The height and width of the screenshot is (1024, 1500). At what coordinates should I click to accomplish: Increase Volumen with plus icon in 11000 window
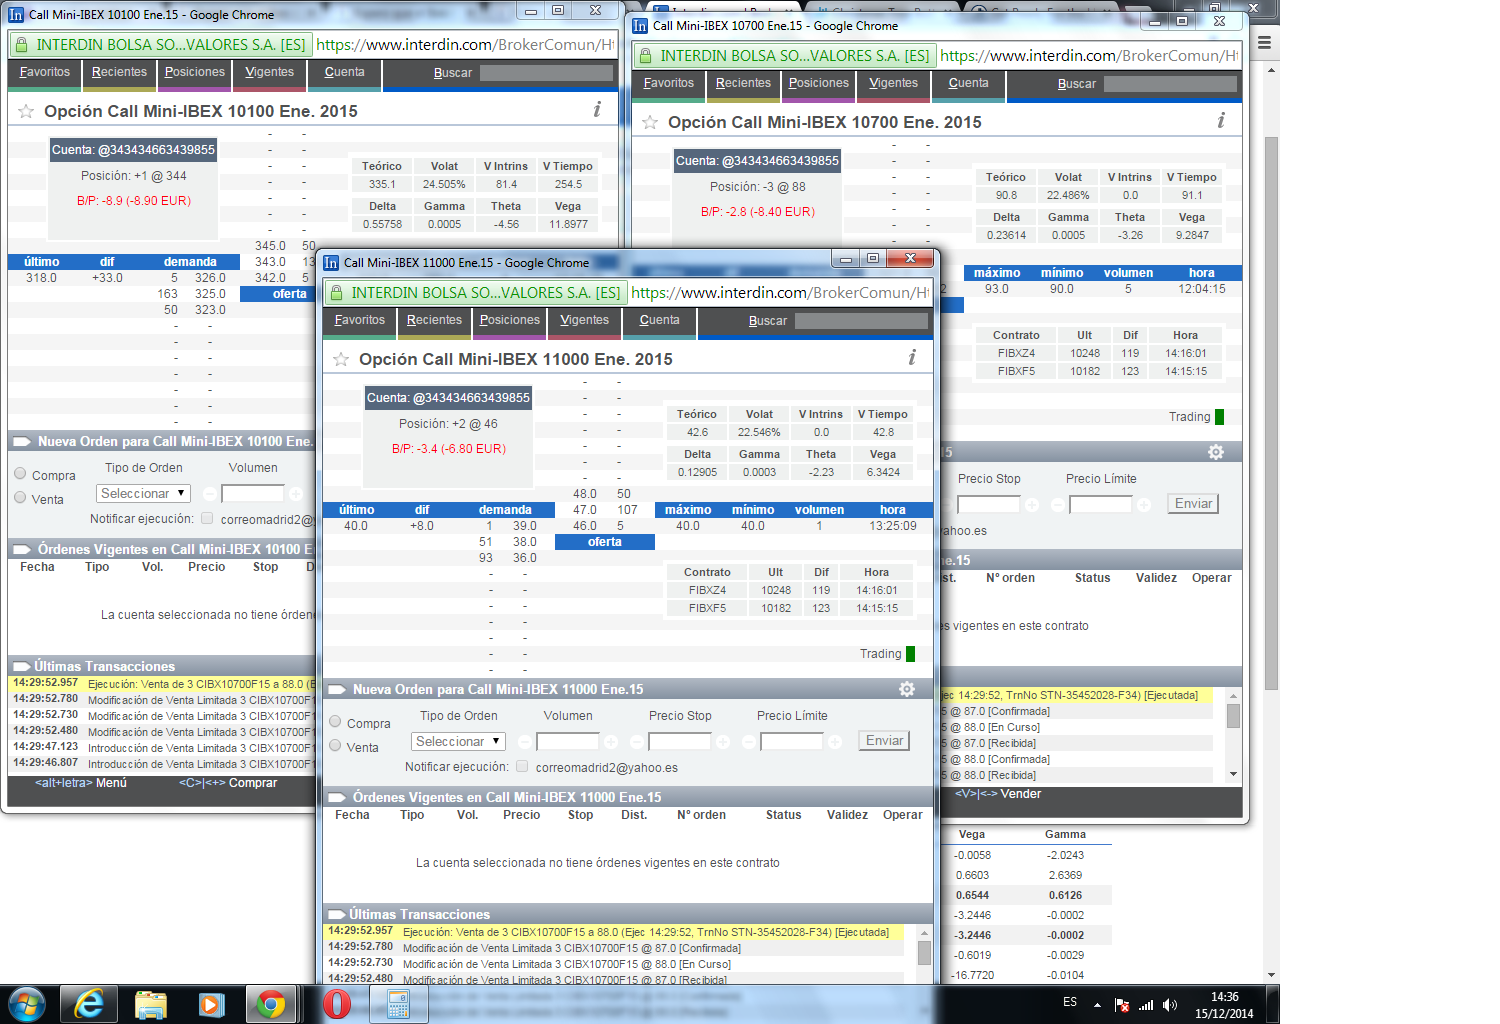[611, 742]
